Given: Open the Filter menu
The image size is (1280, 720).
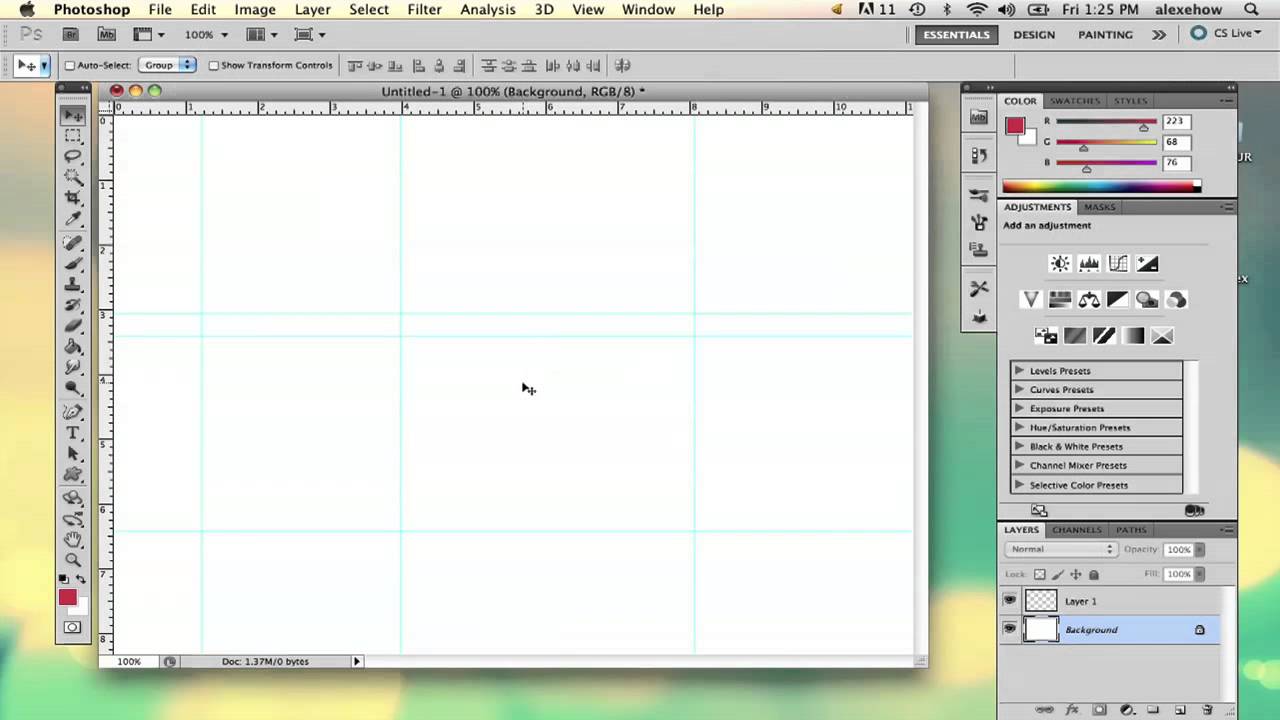Looking at the screenshot, I should click(424, 9).
